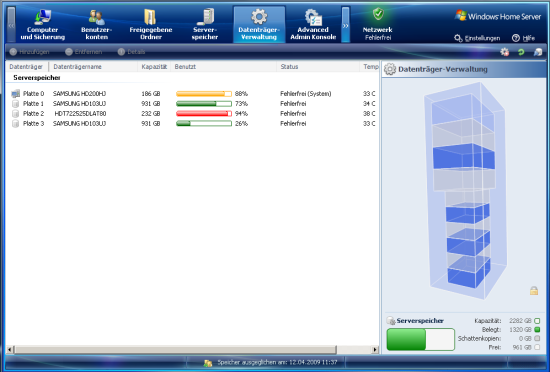The image size is (550, 372).
Task: Click the orange 88% usage bar
Action: tap(204, 94)
